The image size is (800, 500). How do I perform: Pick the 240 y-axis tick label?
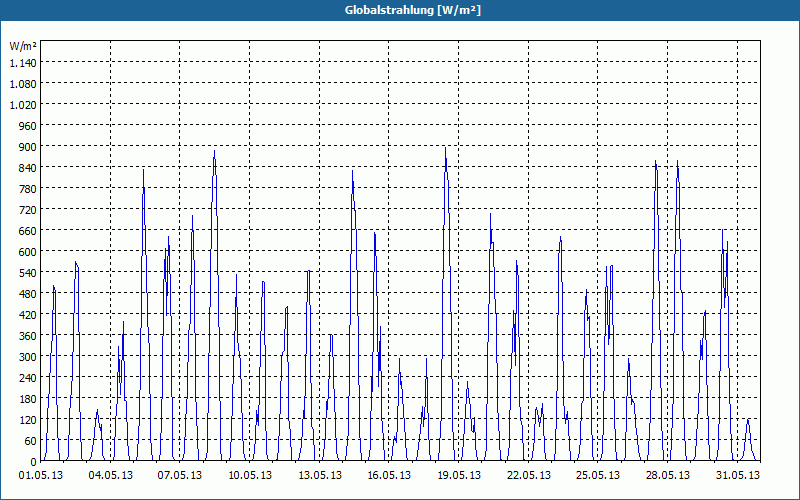(x=28, y=378)
